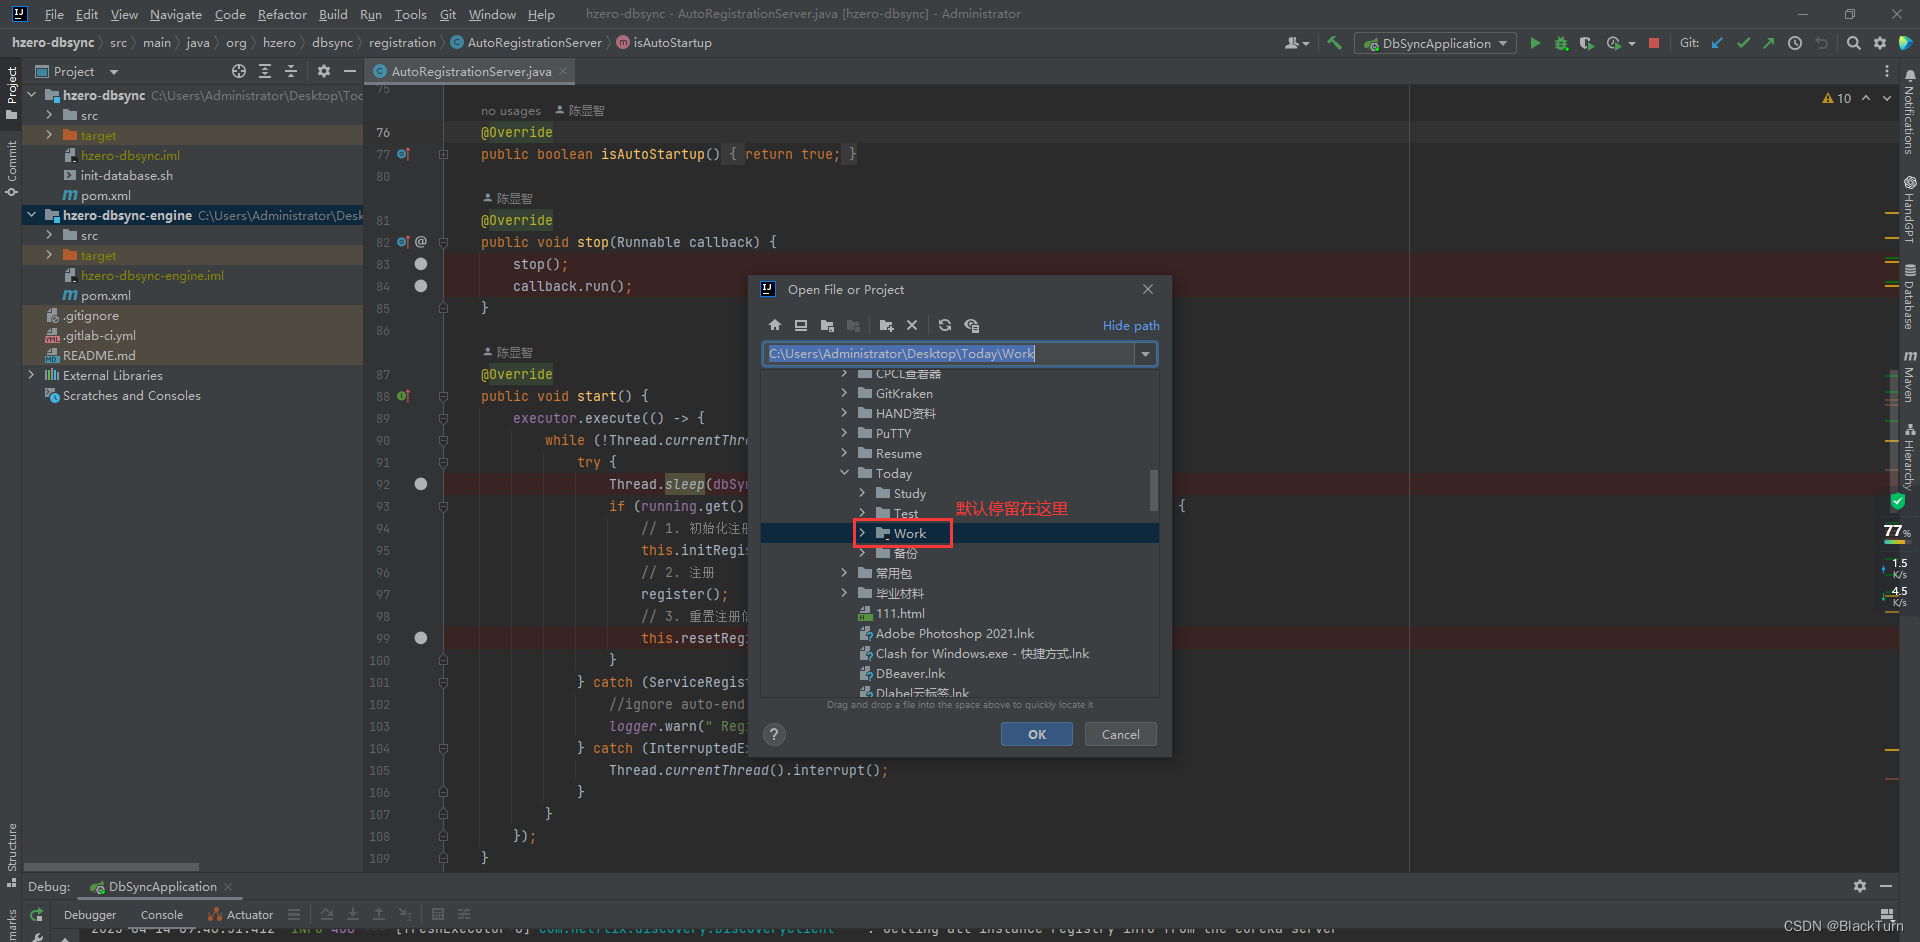Expand the GitKraken folder in the dialog tree
This screenshot has height=942, width=1920.
tap(844, 393)
